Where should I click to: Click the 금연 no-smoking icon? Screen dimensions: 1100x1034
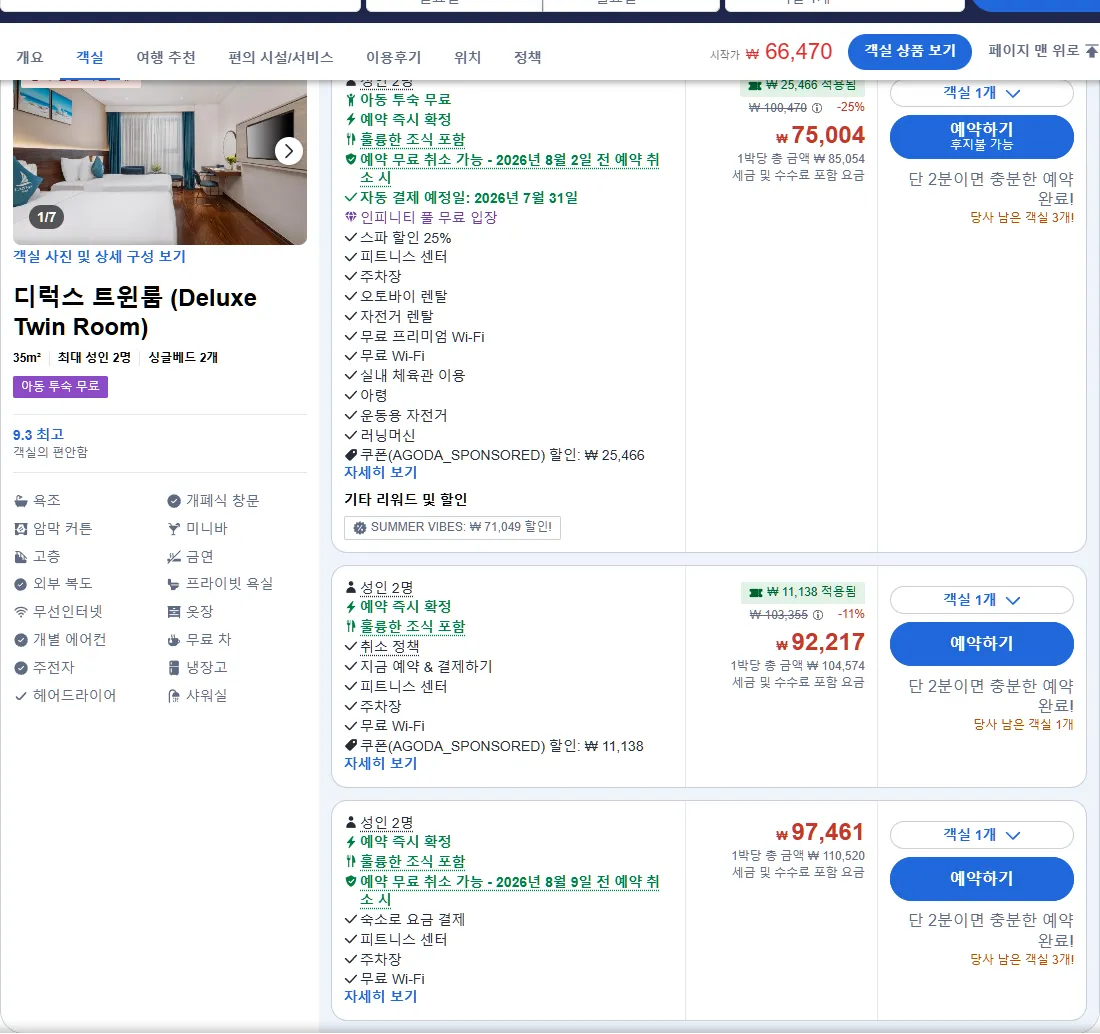pos(174,557)
